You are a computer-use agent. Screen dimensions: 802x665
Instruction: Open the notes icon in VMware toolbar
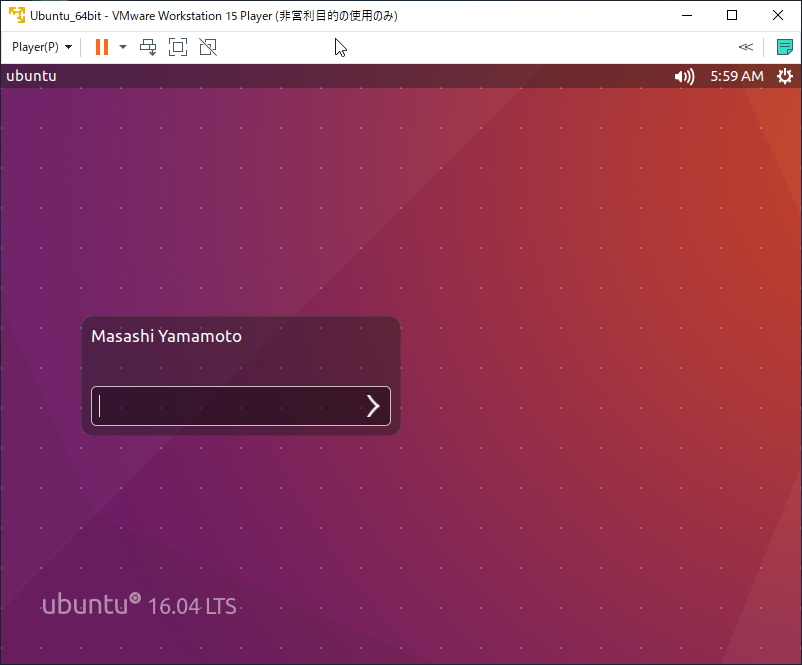coord(785,47)
